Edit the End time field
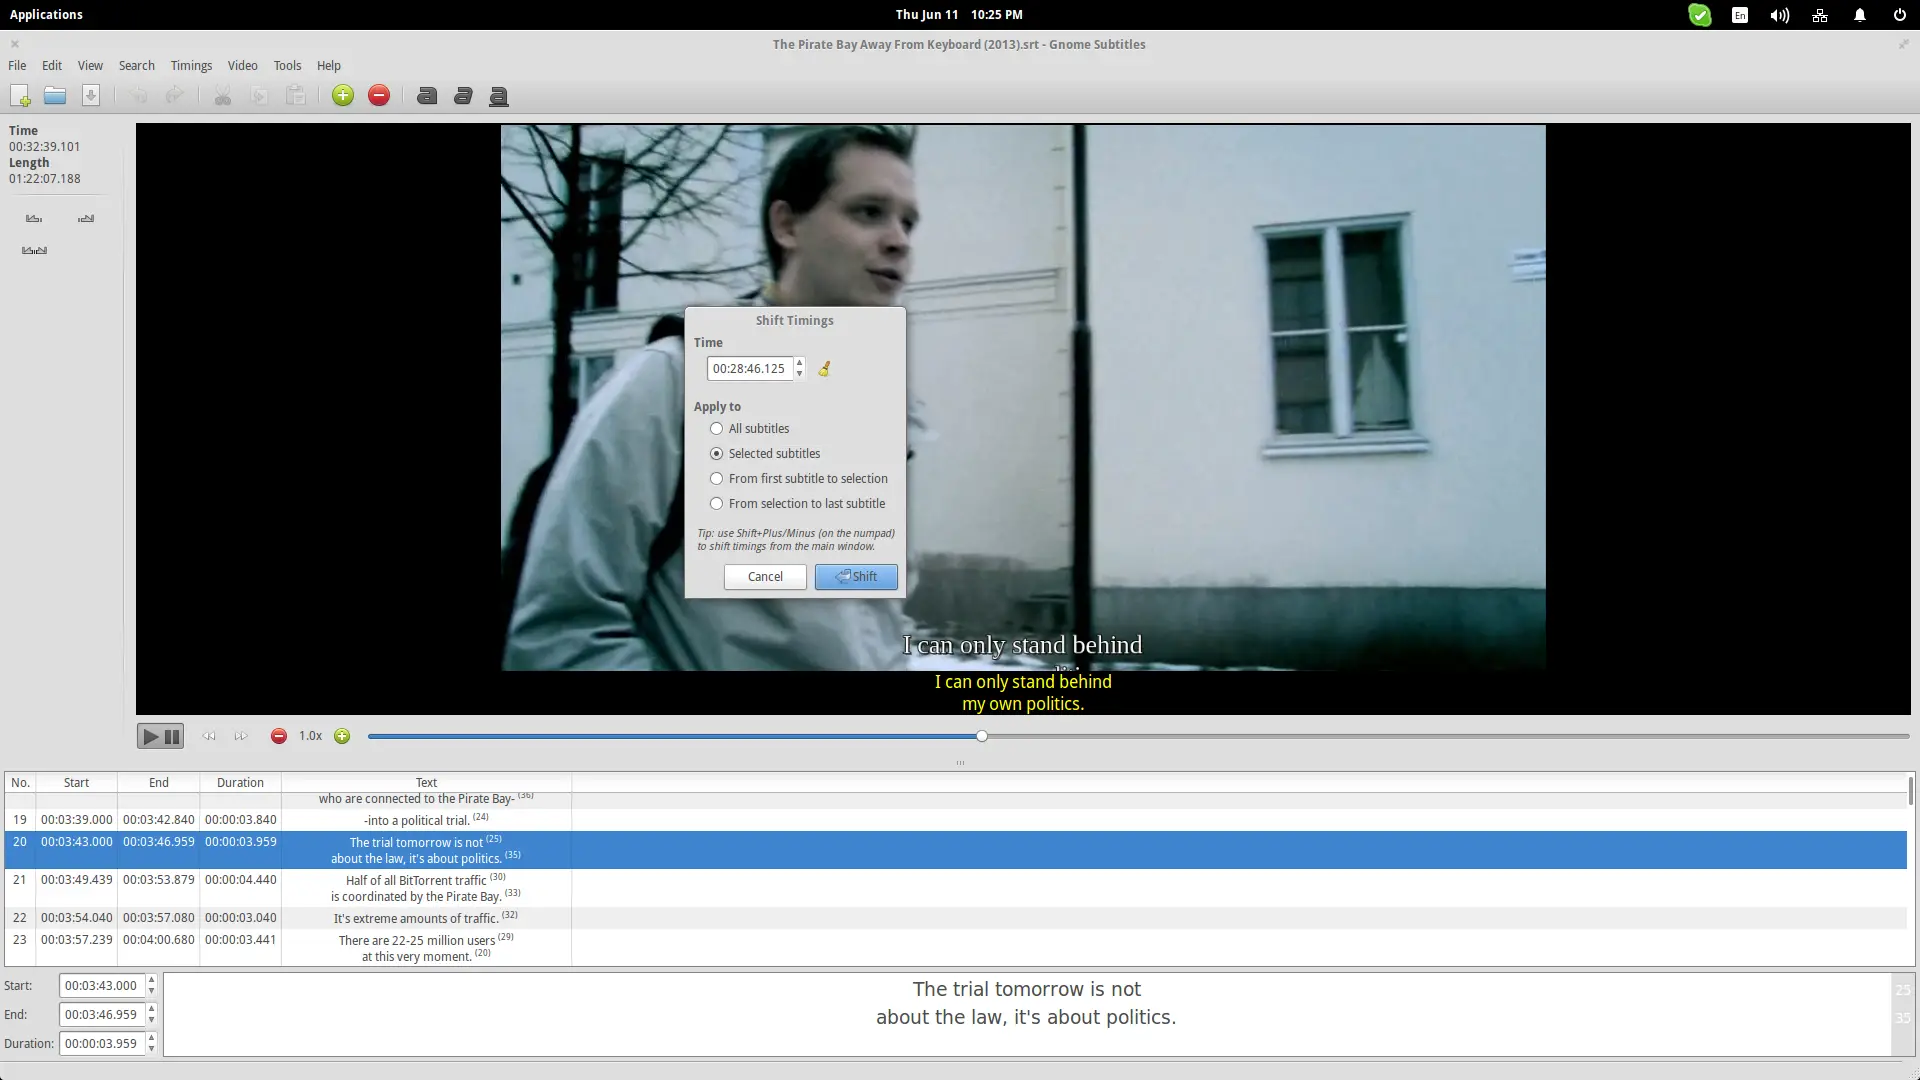Viewport: 1920px width, 1080px height. point(102,1015)
